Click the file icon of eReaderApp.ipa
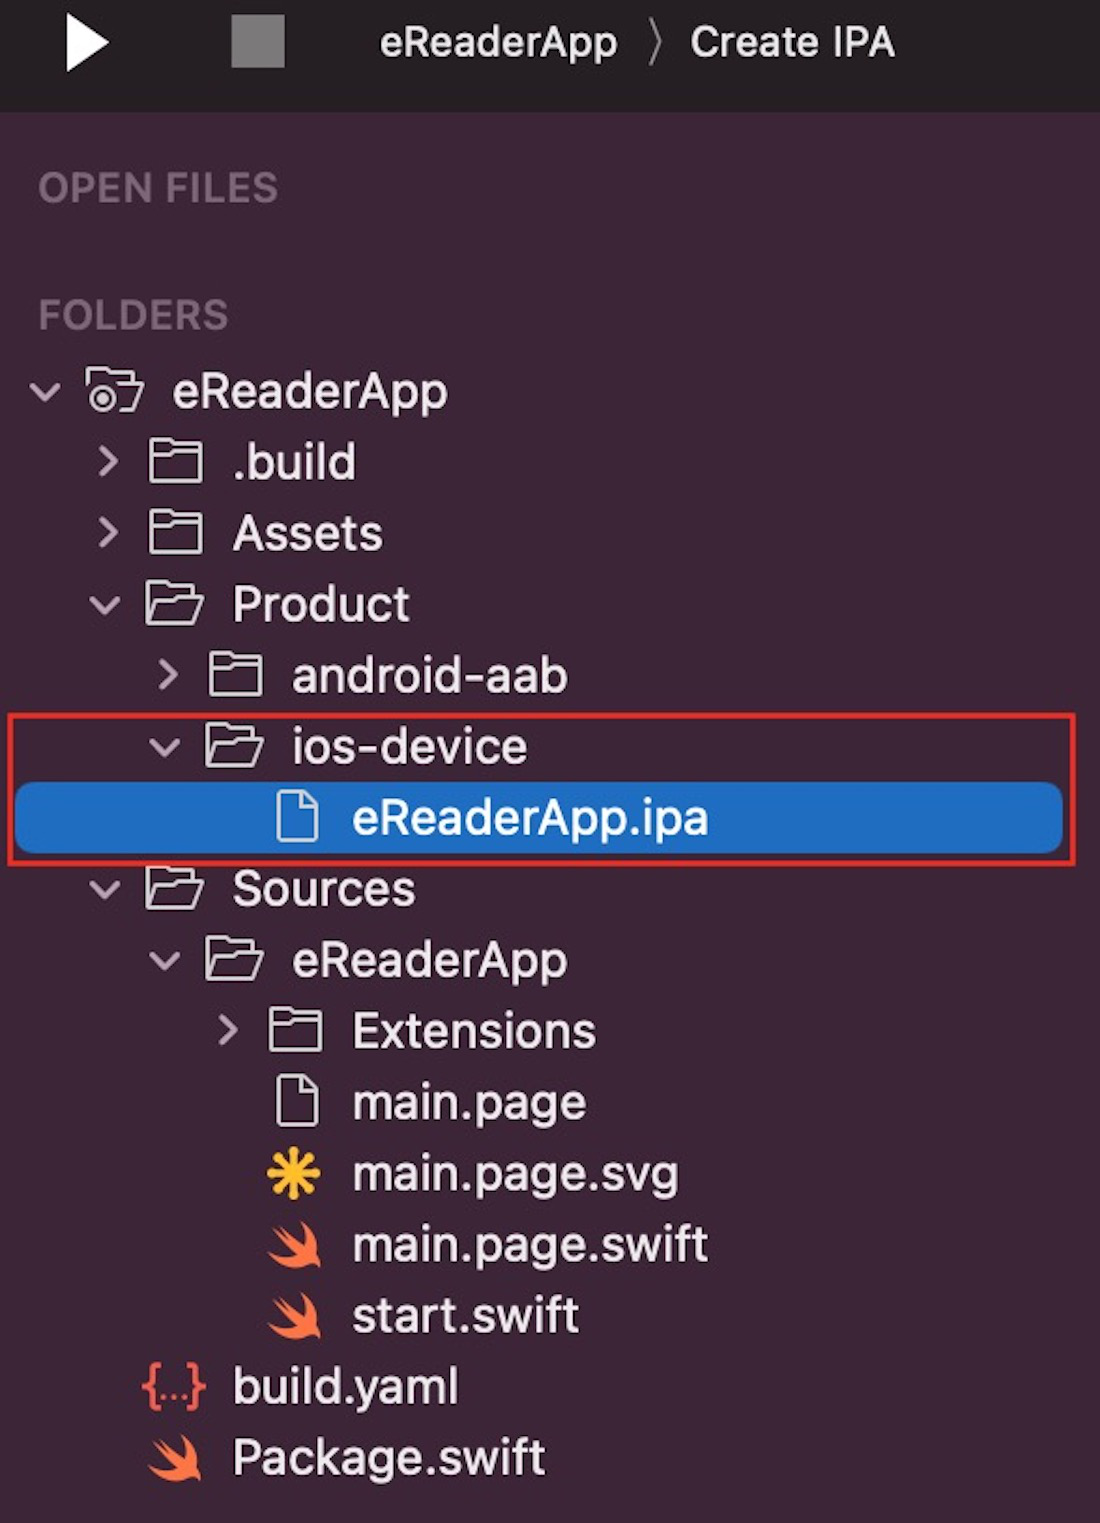Viewport: 1100px width, 1523px height. click(x=297, y=817)
